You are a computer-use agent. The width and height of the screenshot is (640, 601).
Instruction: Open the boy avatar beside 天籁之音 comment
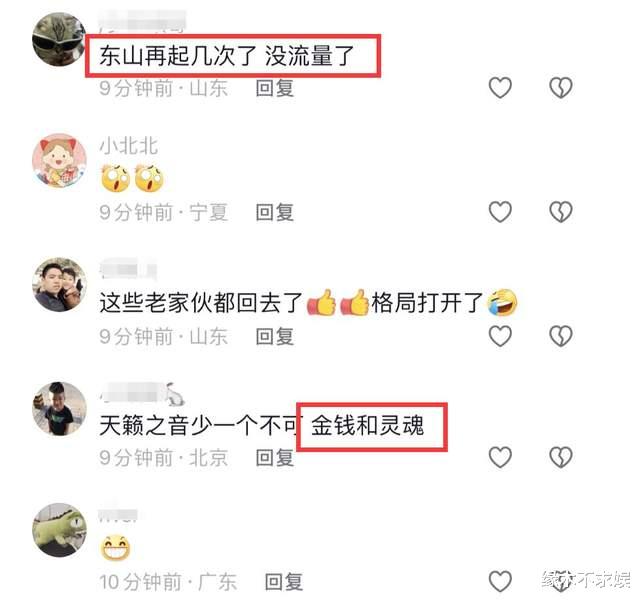pos(60,409)
